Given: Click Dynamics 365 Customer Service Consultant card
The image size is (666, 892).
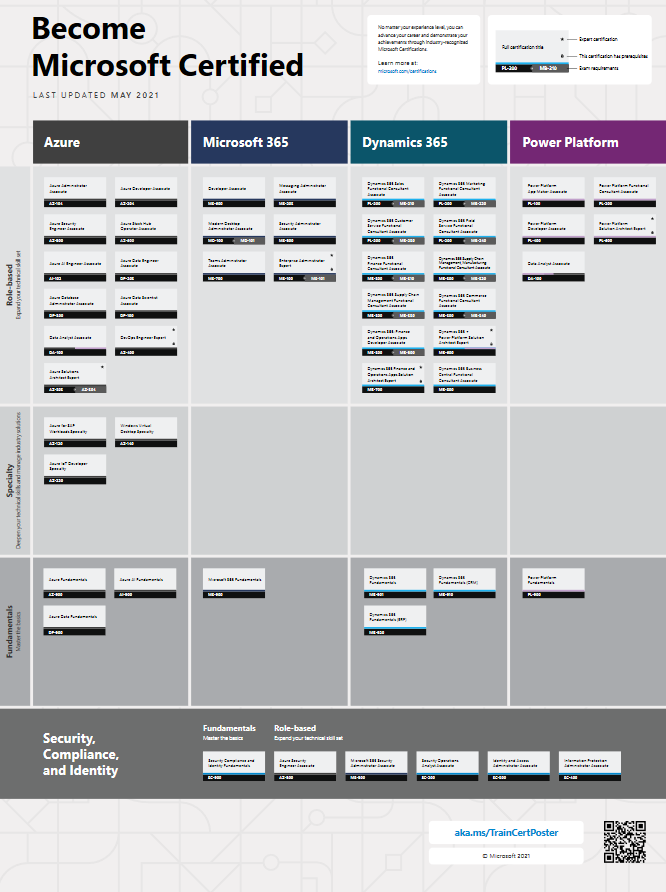Looking at the screenshot, I should point(393,229).
